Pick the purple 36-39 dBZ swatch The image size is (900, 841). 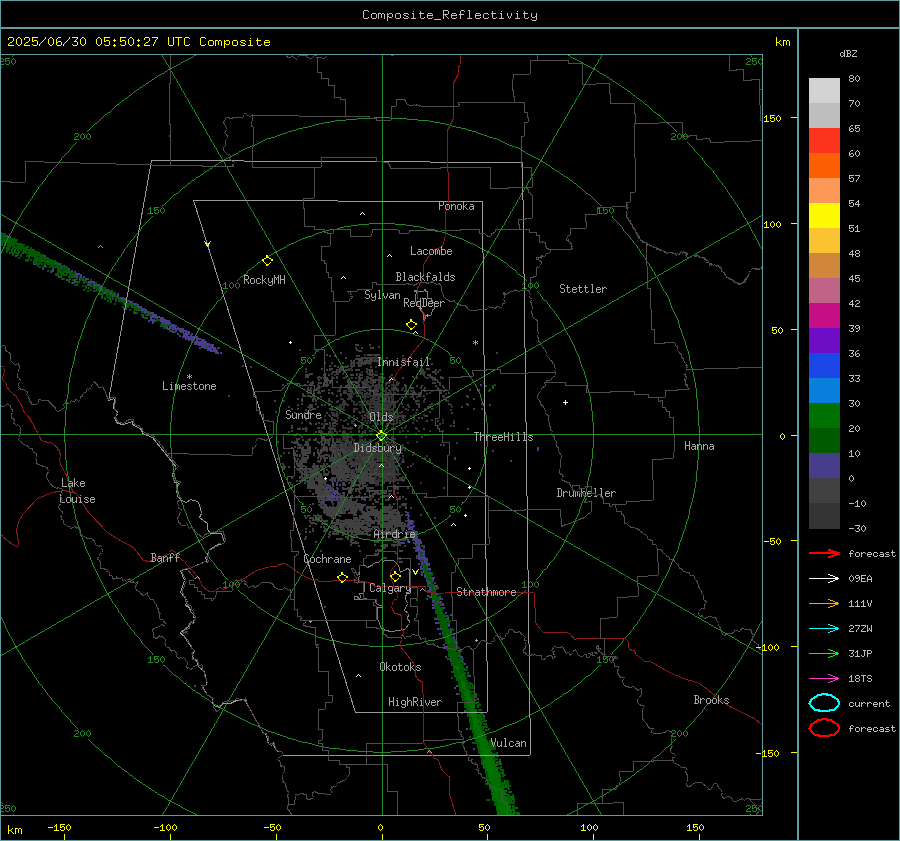pyautogui.click(x=824, y=340)
